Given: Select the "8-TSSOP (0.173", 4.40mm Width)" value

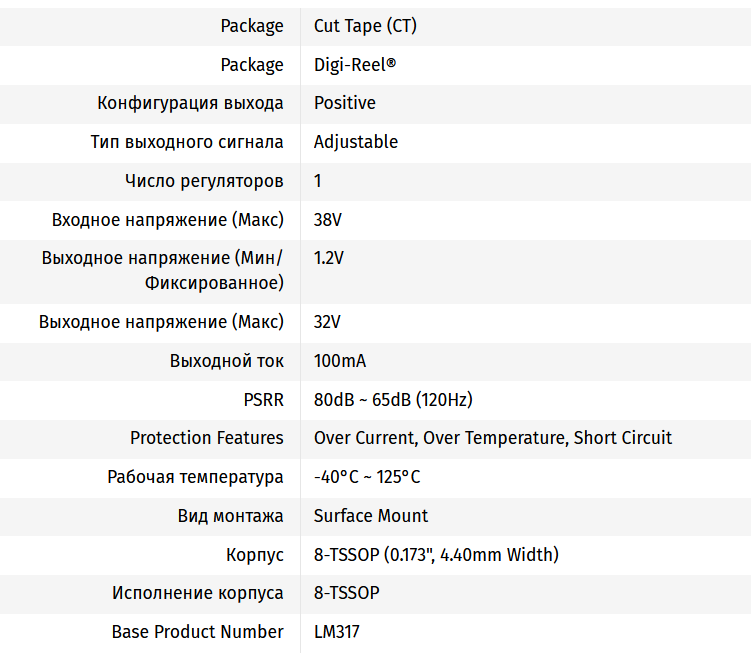Looking at the screenshot, I should pos(436,554).
